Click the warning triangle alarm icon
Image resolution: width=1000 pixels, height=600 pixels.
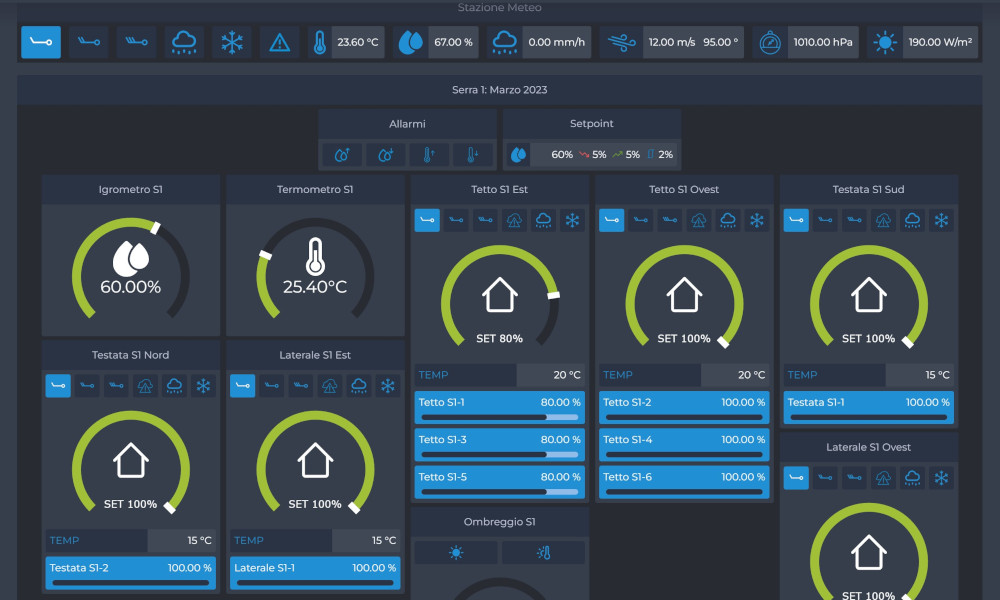(x=279, y=42)
